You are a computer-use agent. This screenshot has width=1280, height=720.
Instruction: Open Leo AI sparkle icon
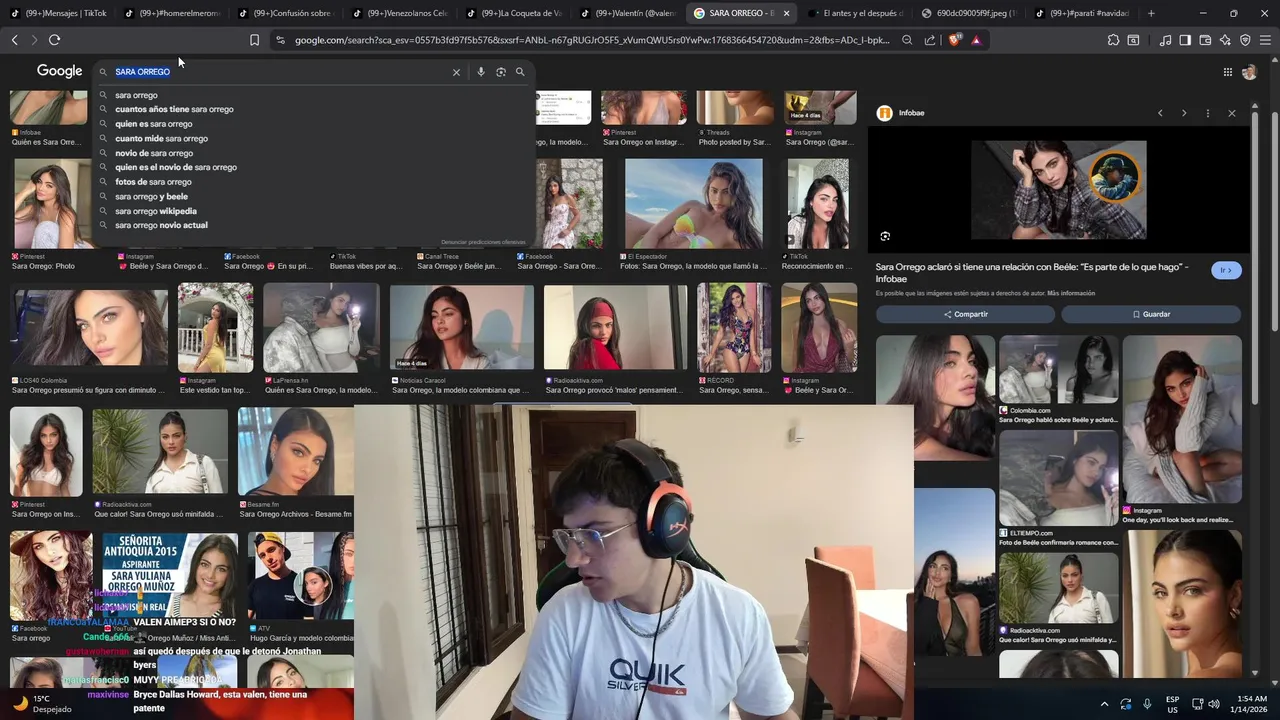[1225, 40]
